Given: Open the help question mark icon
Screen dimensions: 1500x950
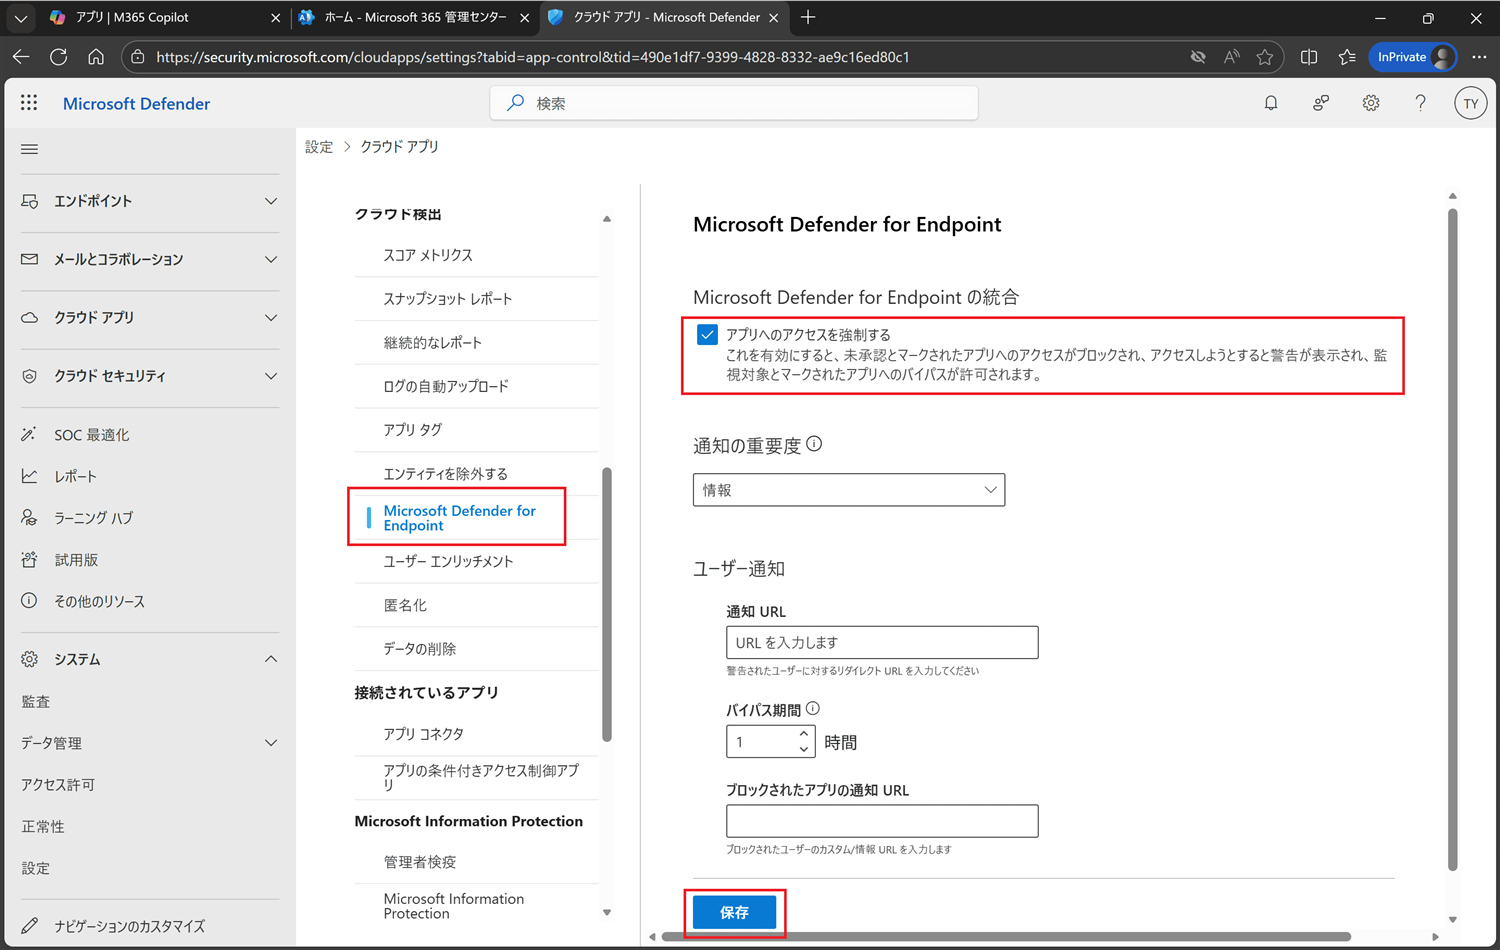Looking at the screenshot, I should (x=1420, y=103).
